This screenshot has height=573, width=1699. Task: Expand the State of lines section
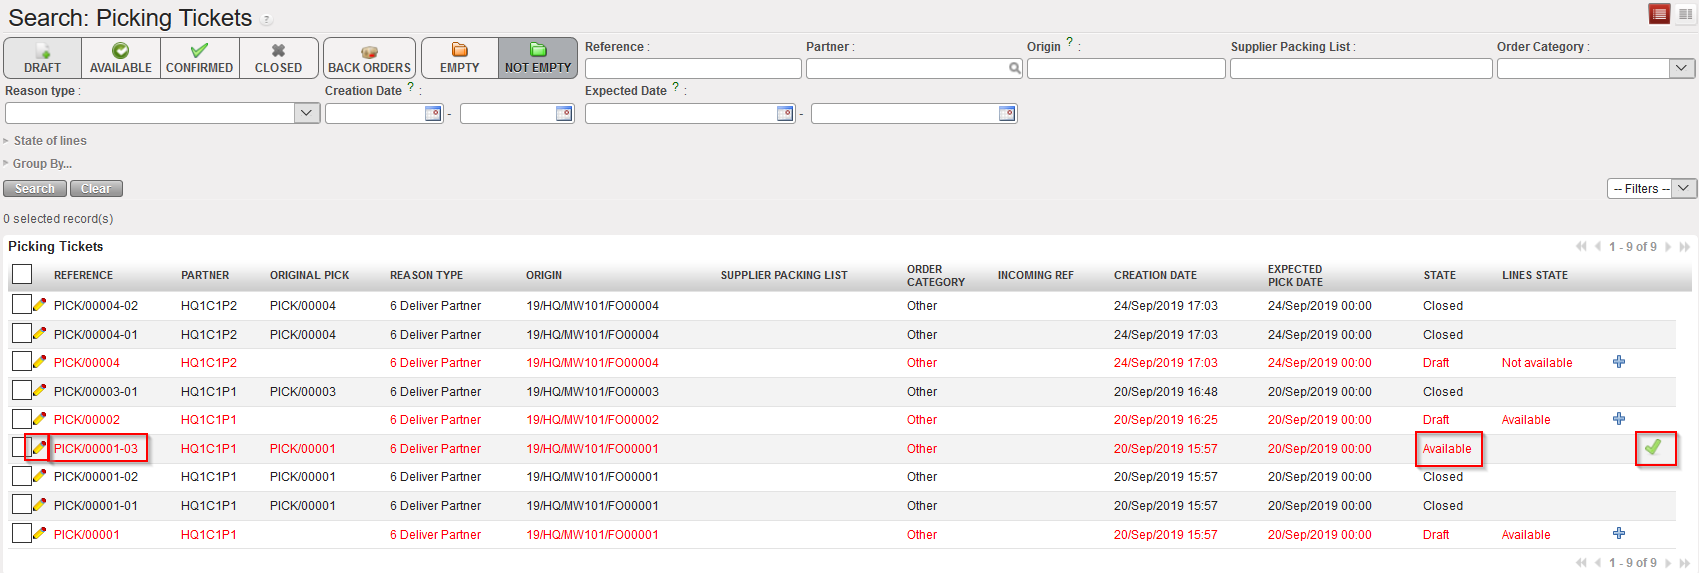click(50, 141)
